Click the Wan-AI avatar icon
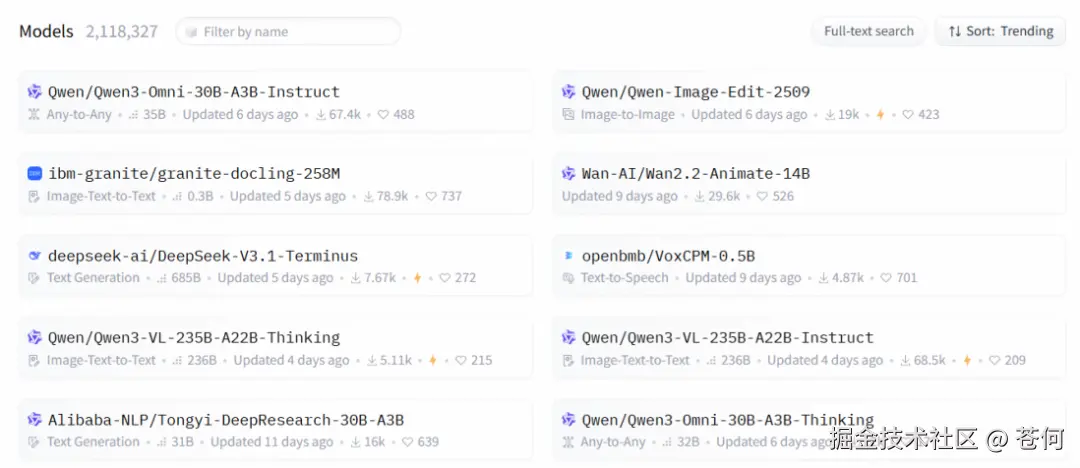Viewport: 1080px width, 468px height. click(569, 174)
